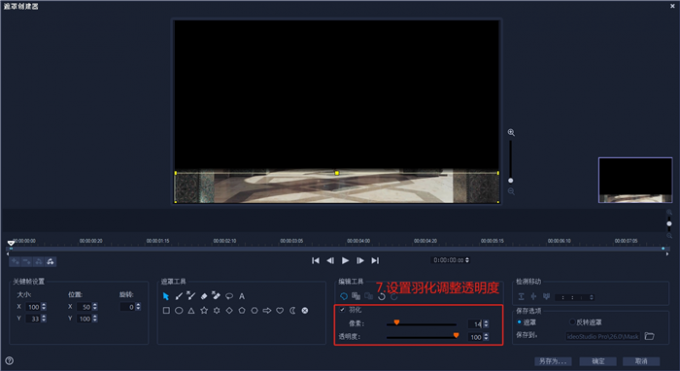
Task: Click the transparency 100 value stepper
Action: (486, 337)
